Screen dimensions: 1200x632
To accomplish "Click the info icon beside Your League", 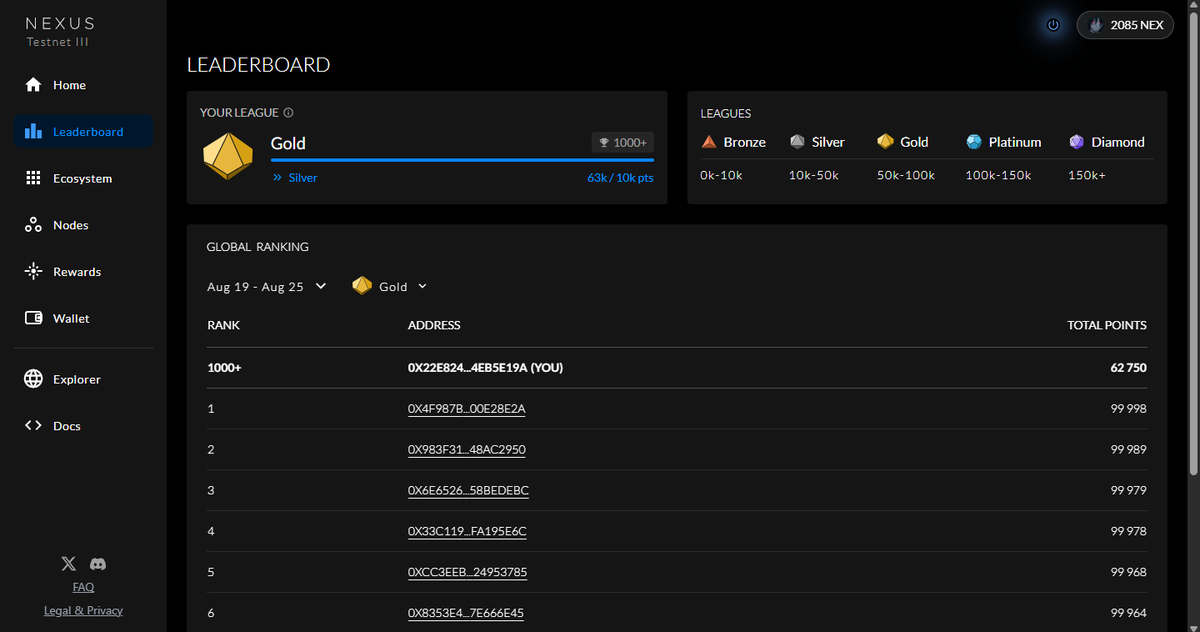I will click(x=289, y=113).
